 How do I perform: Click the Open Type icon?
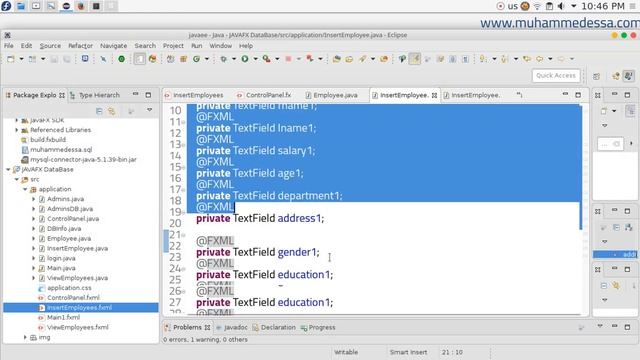(x=336, y=59)
